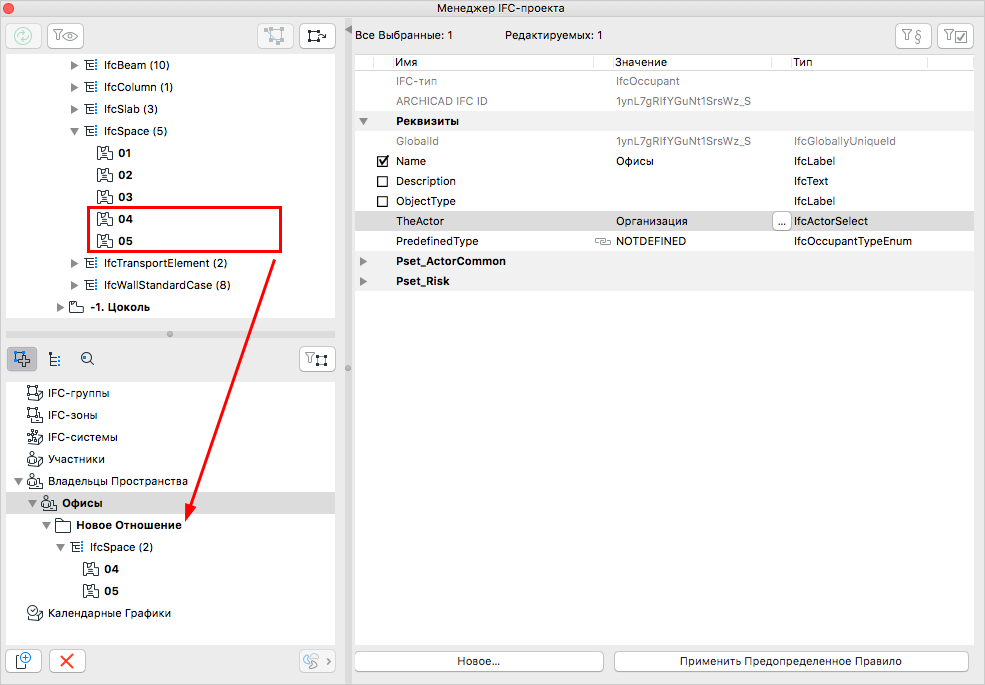Click the select-elements-in-project toolbar icon
The image size is (985, 685).
[x=275, y=36]
